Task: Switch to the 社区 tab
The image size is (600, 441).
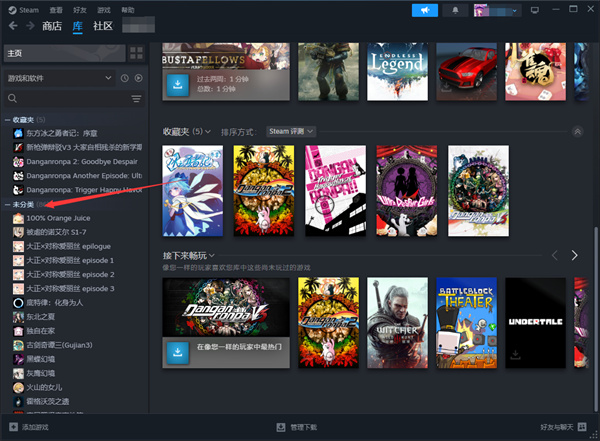Action: [x=103, y=26]
